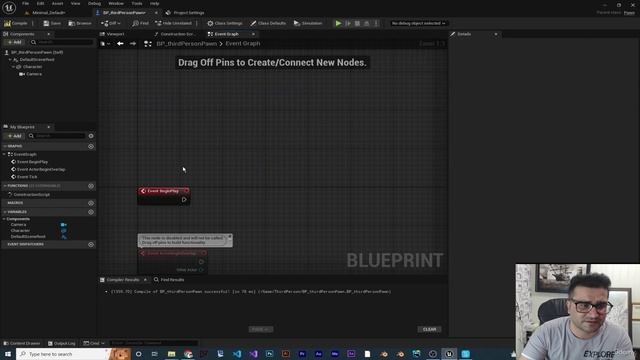Viewport: 640px width, 360px height.
Task: Switch to the Find Results tab
Action: coord(169,280)
